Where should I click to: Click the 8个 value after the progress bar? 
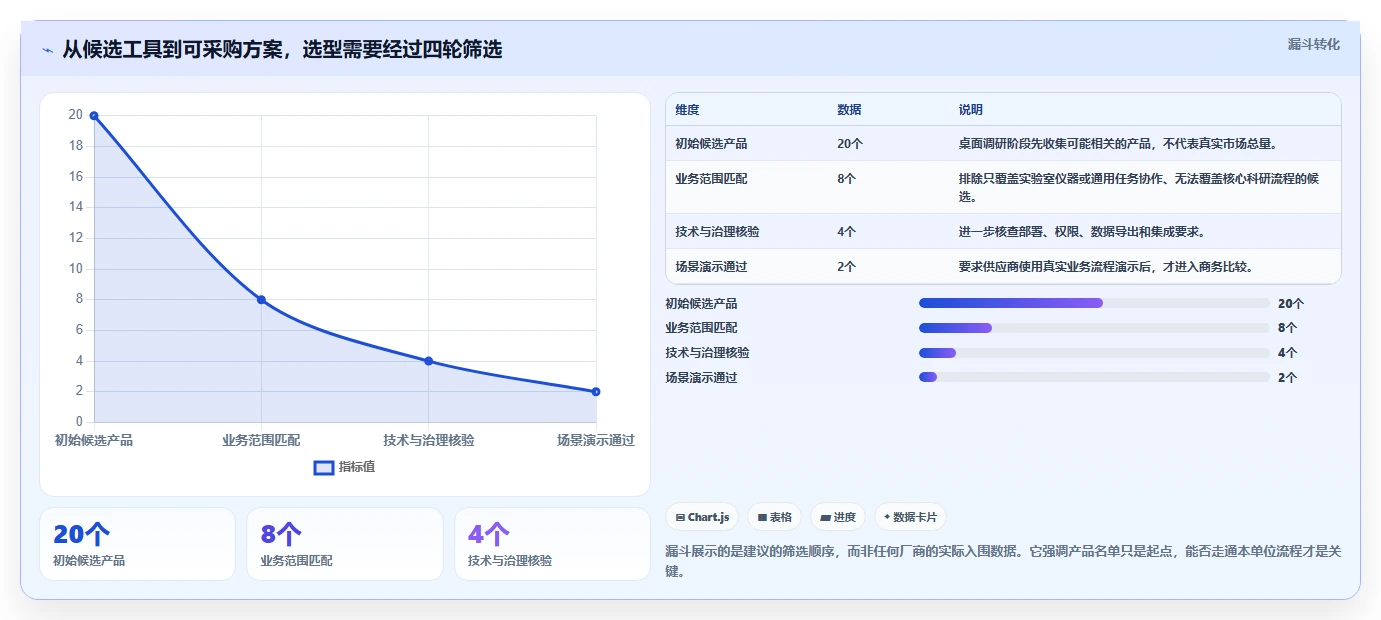click(1288, 328)
